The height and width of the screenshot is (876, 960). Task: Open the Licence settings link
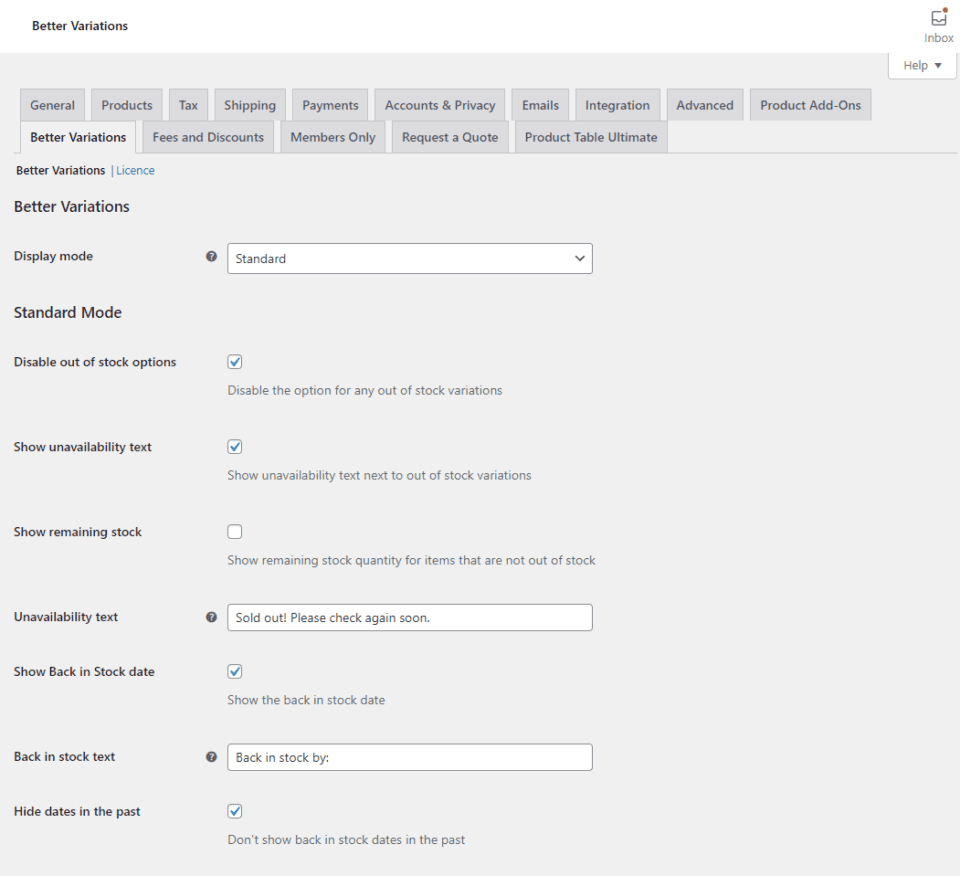point(134,170)
